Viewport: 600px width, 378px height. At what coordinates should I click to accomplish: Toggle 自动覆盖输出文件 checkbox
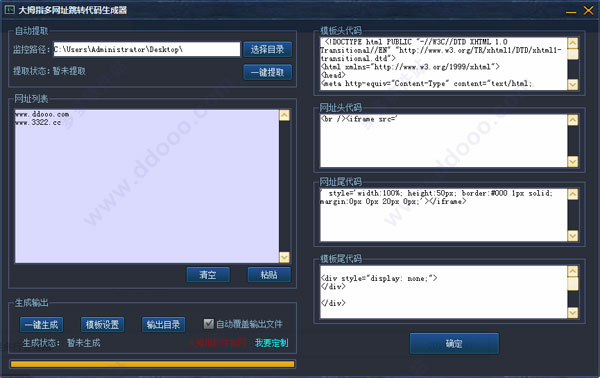point(209,324)
